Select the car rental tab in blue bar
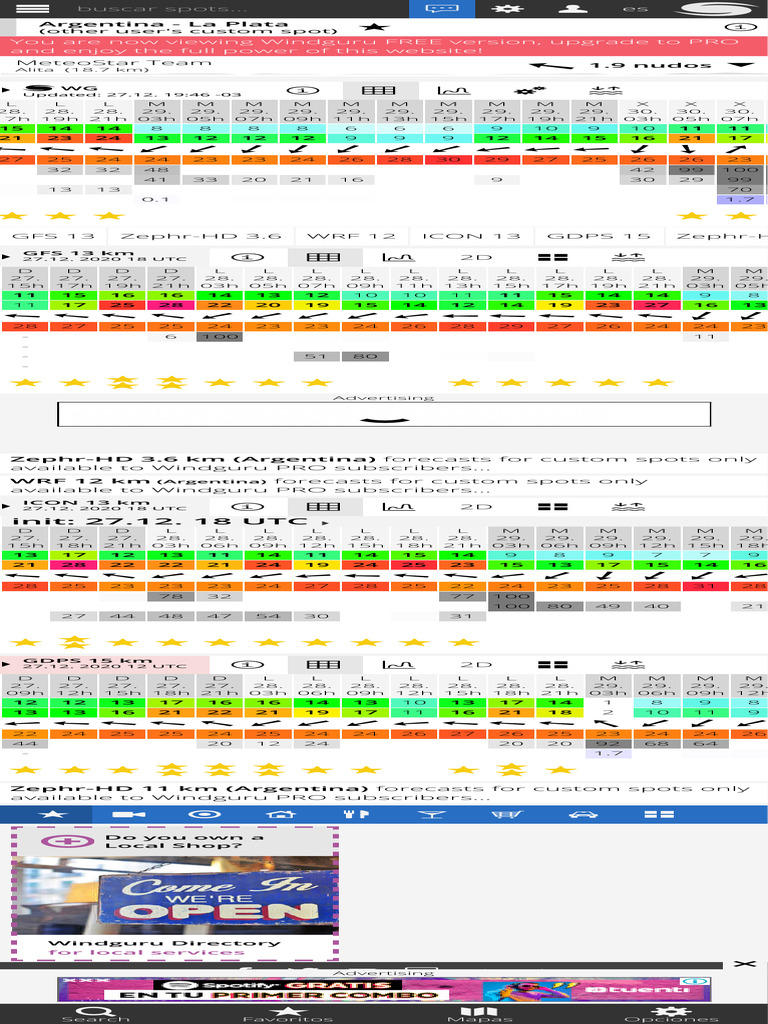The height and width of the screenshot is (1024, 768). [x=583, y=814]
